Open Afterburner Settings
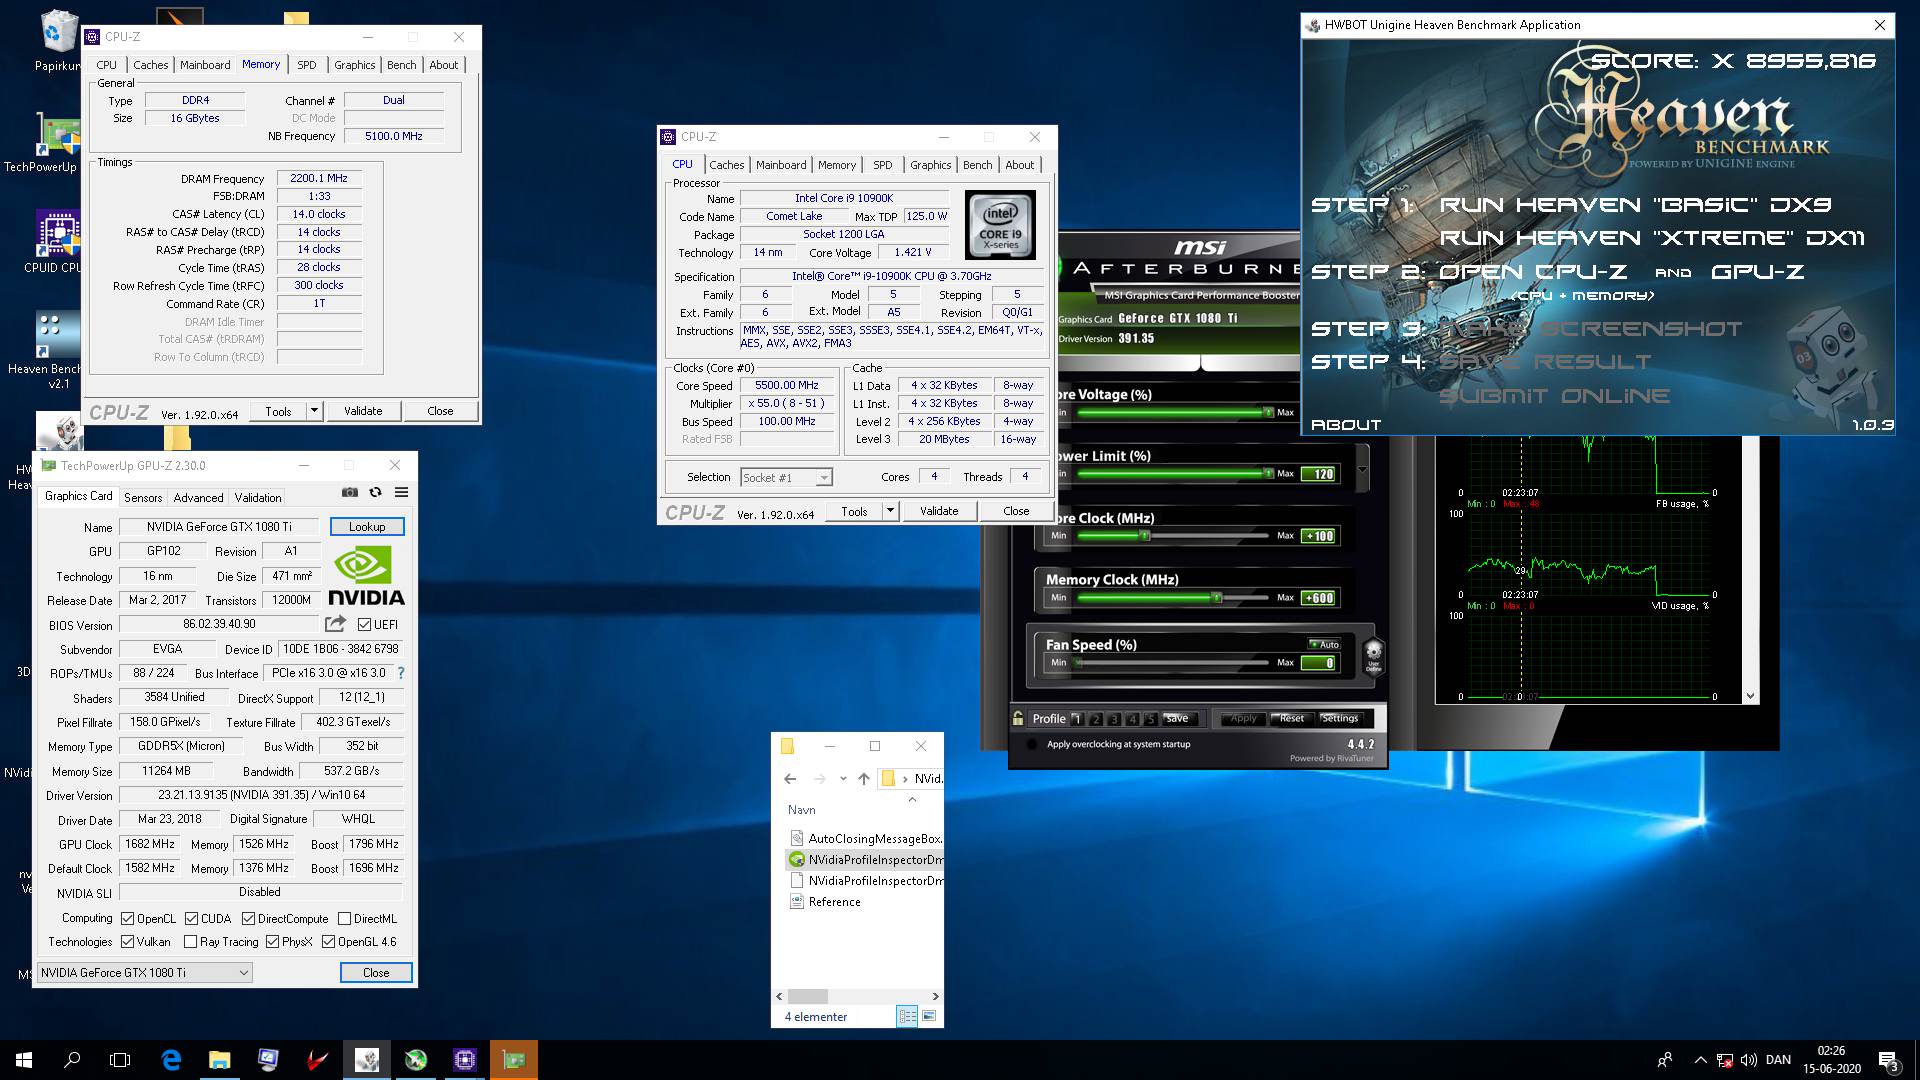Image resolution: width=1920 pixels, height=1080 pixels. click(x=1339, y=718)
